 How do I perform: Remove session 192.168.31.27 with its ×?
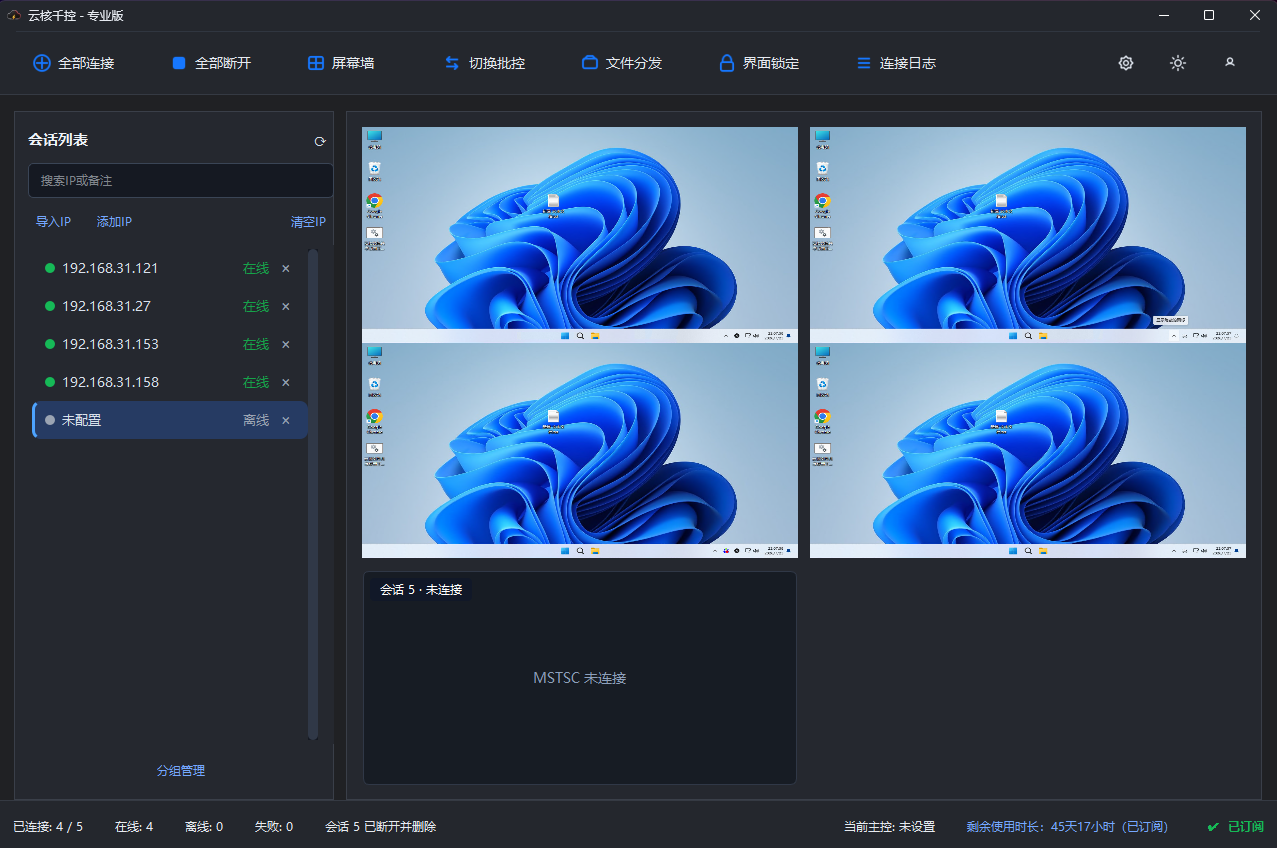tap(286, 306)
